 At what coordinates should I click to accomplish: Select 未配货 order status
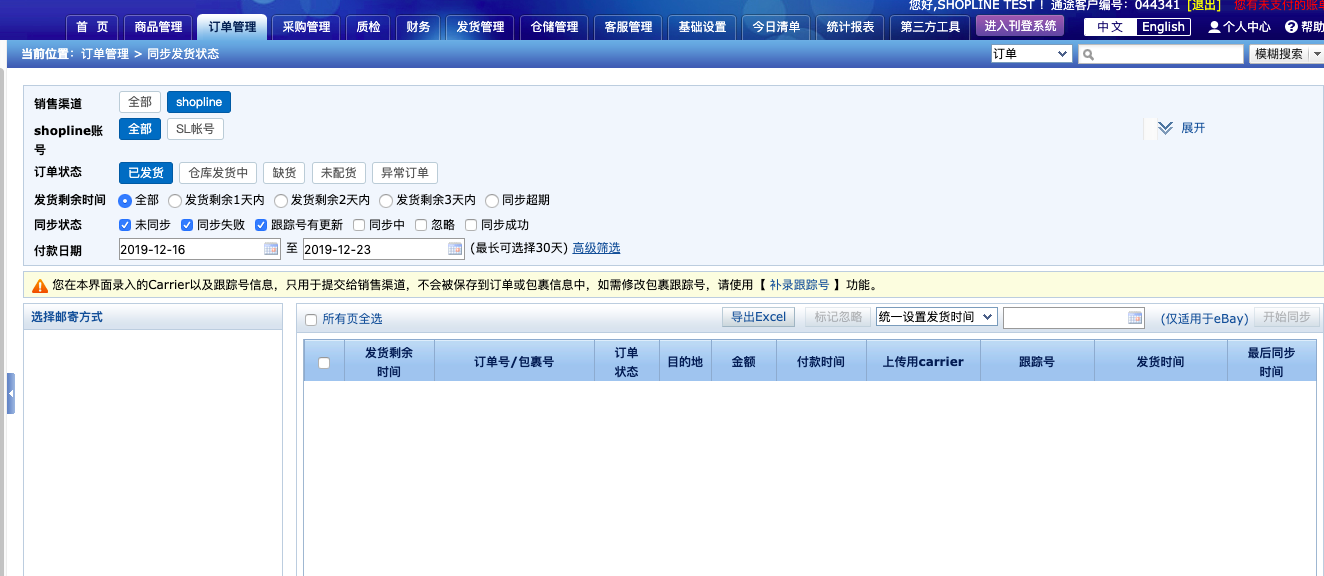pos(339,173)
